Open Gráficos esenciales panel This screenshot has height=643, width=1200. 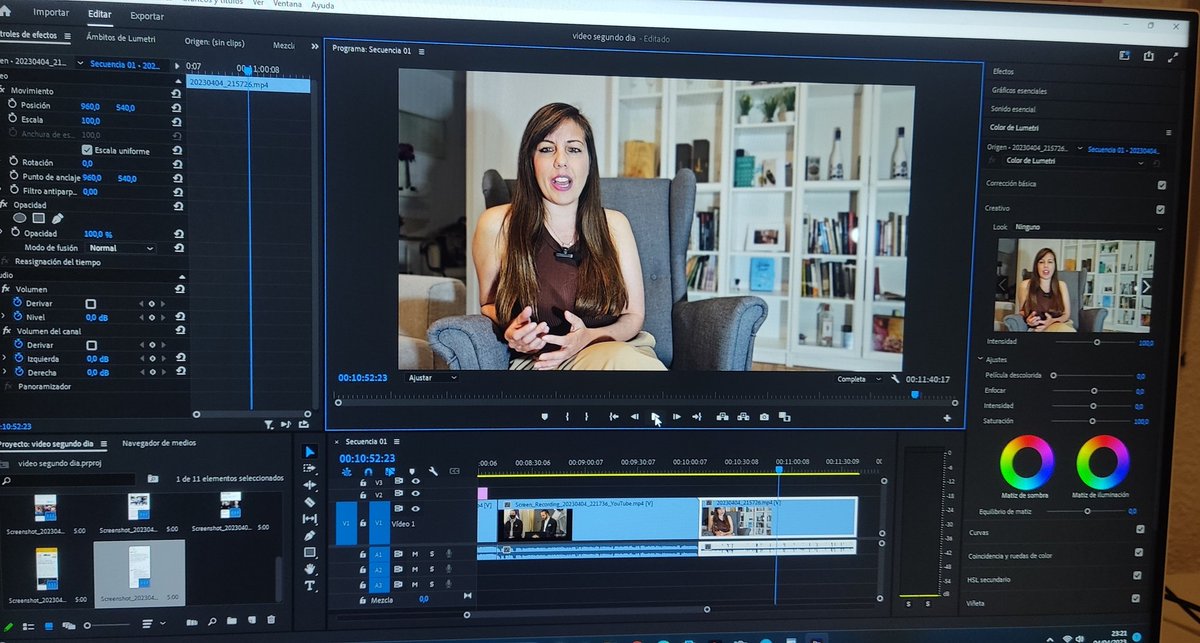tap(1018, 90)
